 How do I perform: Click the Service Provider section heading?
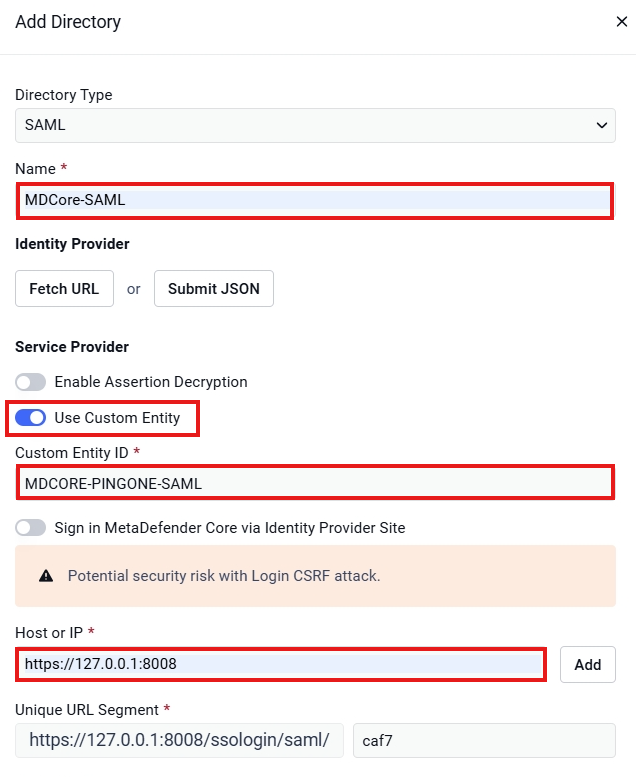click(72, 347)
